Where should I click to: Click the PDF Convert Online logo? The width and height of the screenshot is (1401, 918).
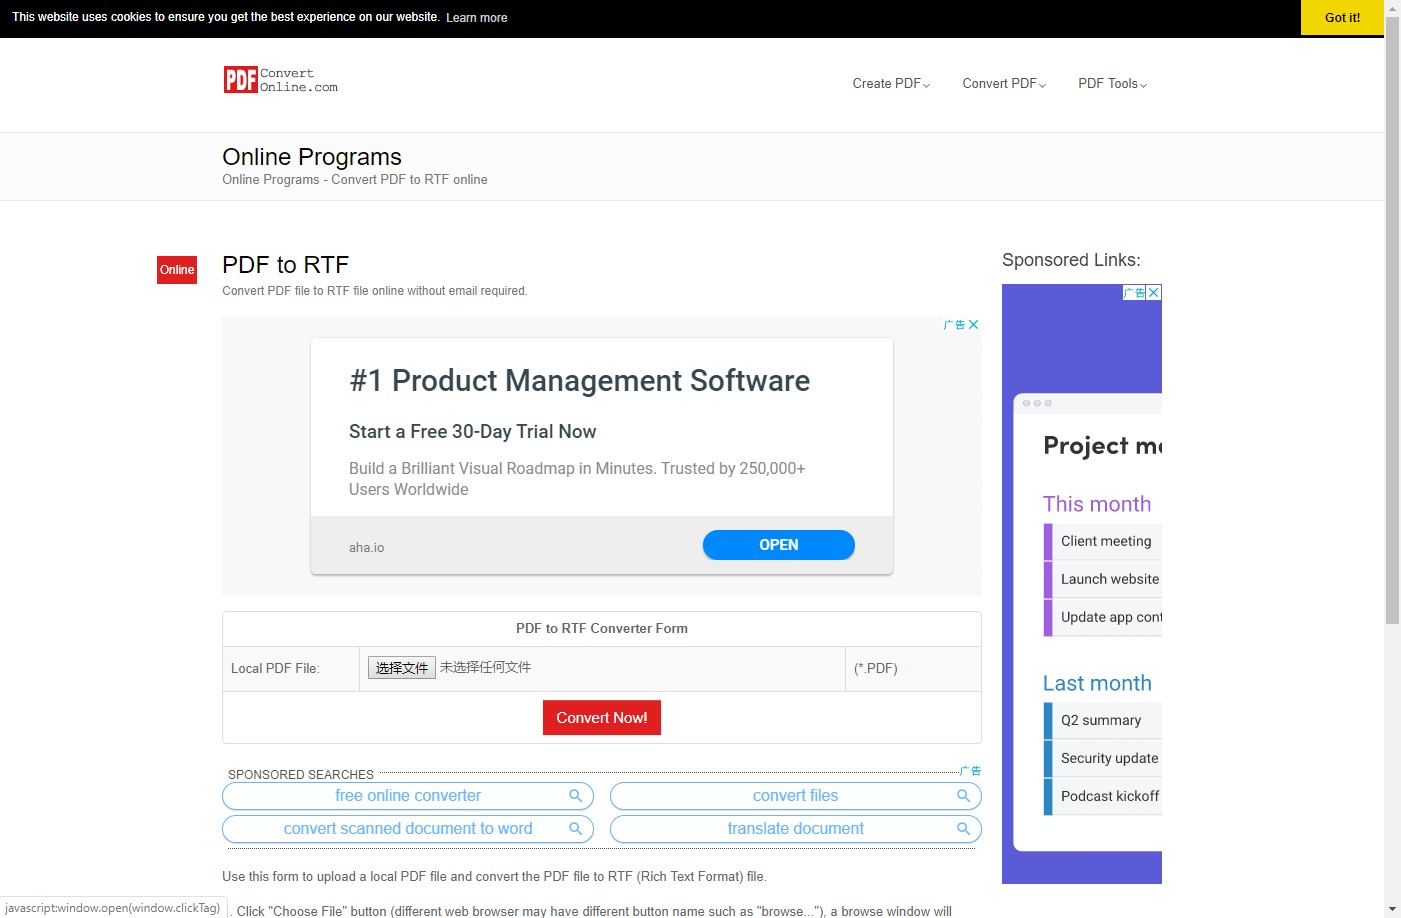(281, 80)
